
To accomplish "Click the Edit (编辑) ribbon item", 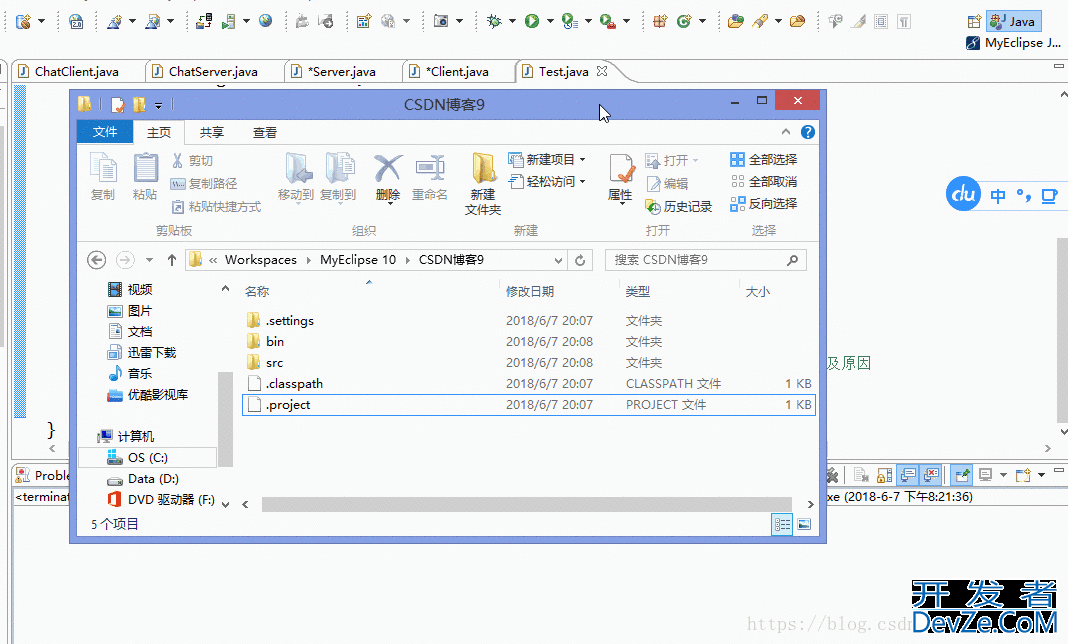I will point(667,183).
